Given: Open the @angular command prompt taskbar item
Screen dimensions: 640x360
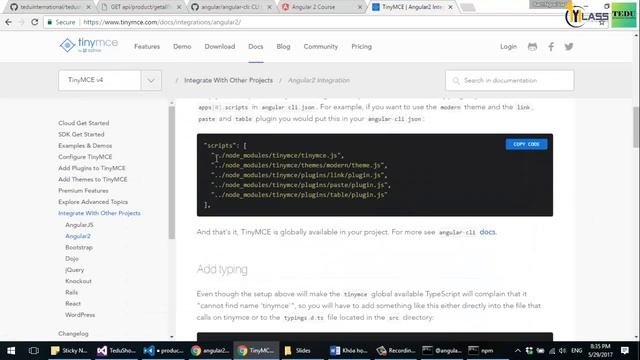Looking at the screenshot, I should (x=442, y=351).
